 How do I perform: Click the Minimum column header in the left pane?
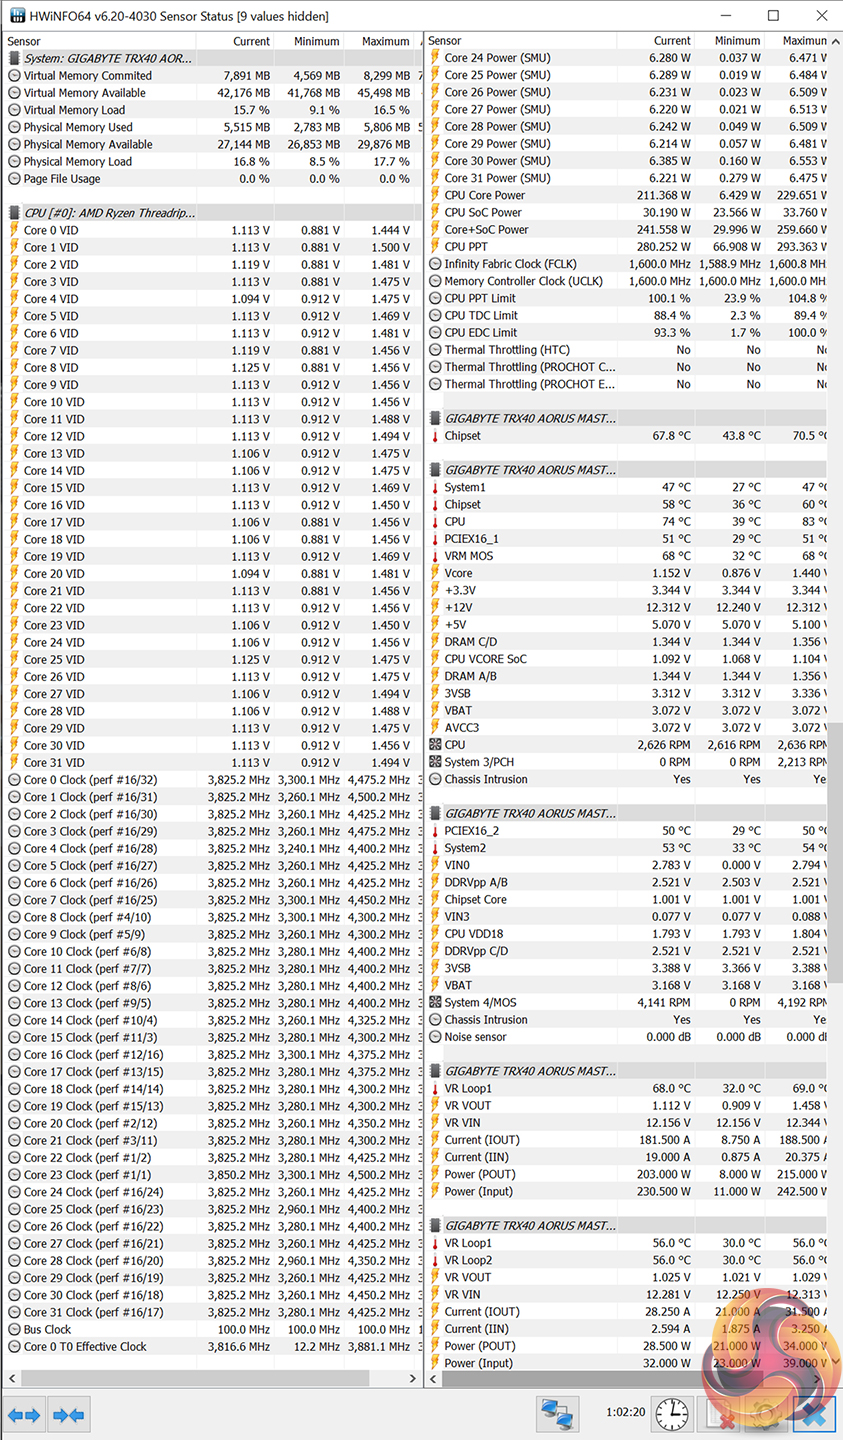pyautogui.click(x=308, y=41)
